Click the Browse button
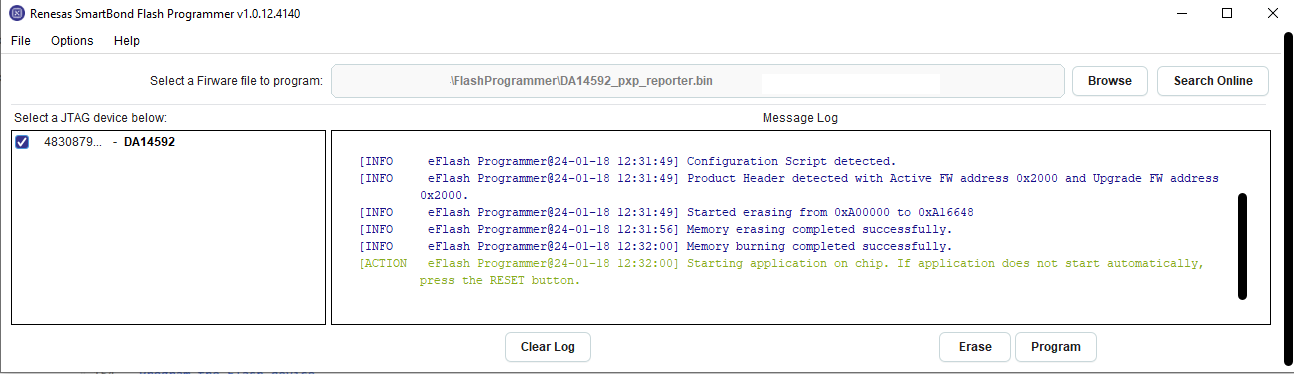This screenshot has width=1294, height=374. click(1110, 81)
